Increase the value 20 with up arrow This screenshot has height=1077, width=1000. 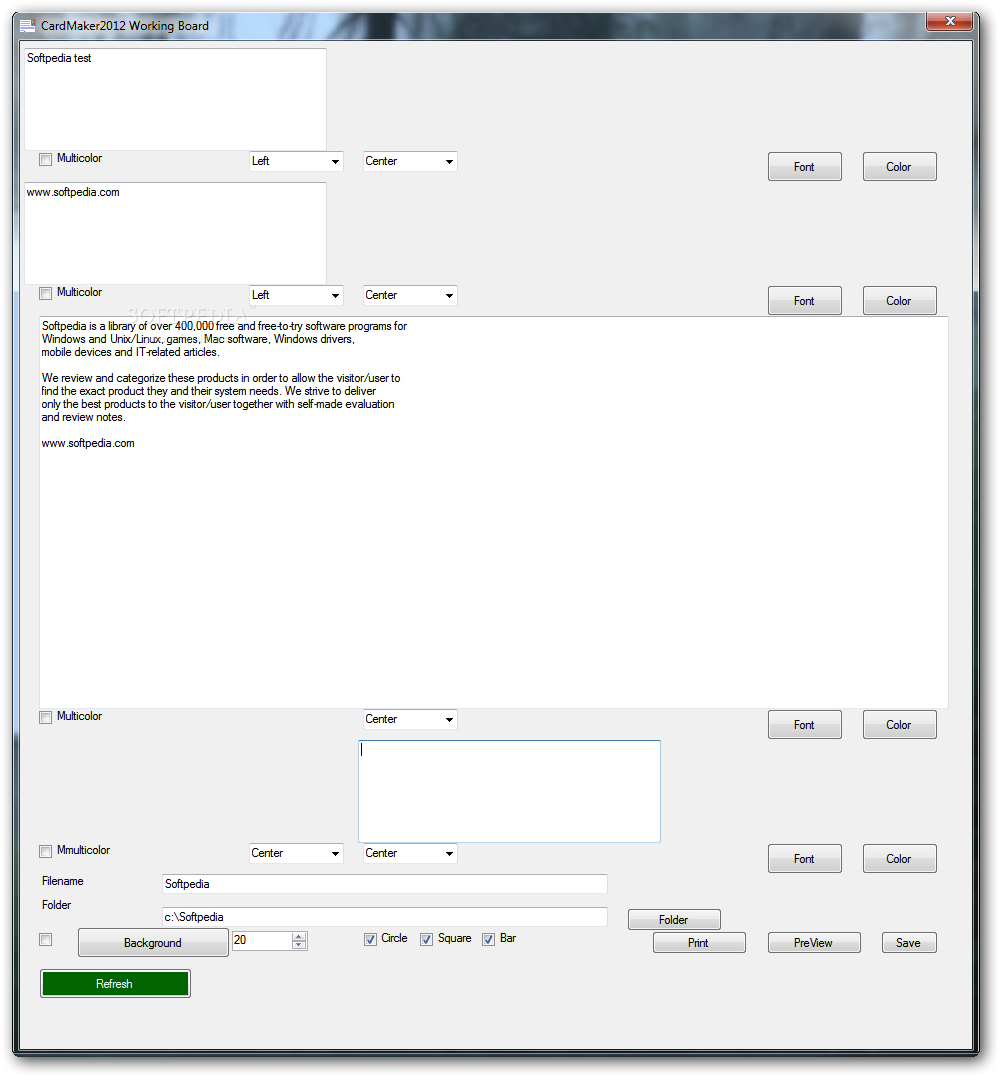pyautogui.click(x=299, y=936)
